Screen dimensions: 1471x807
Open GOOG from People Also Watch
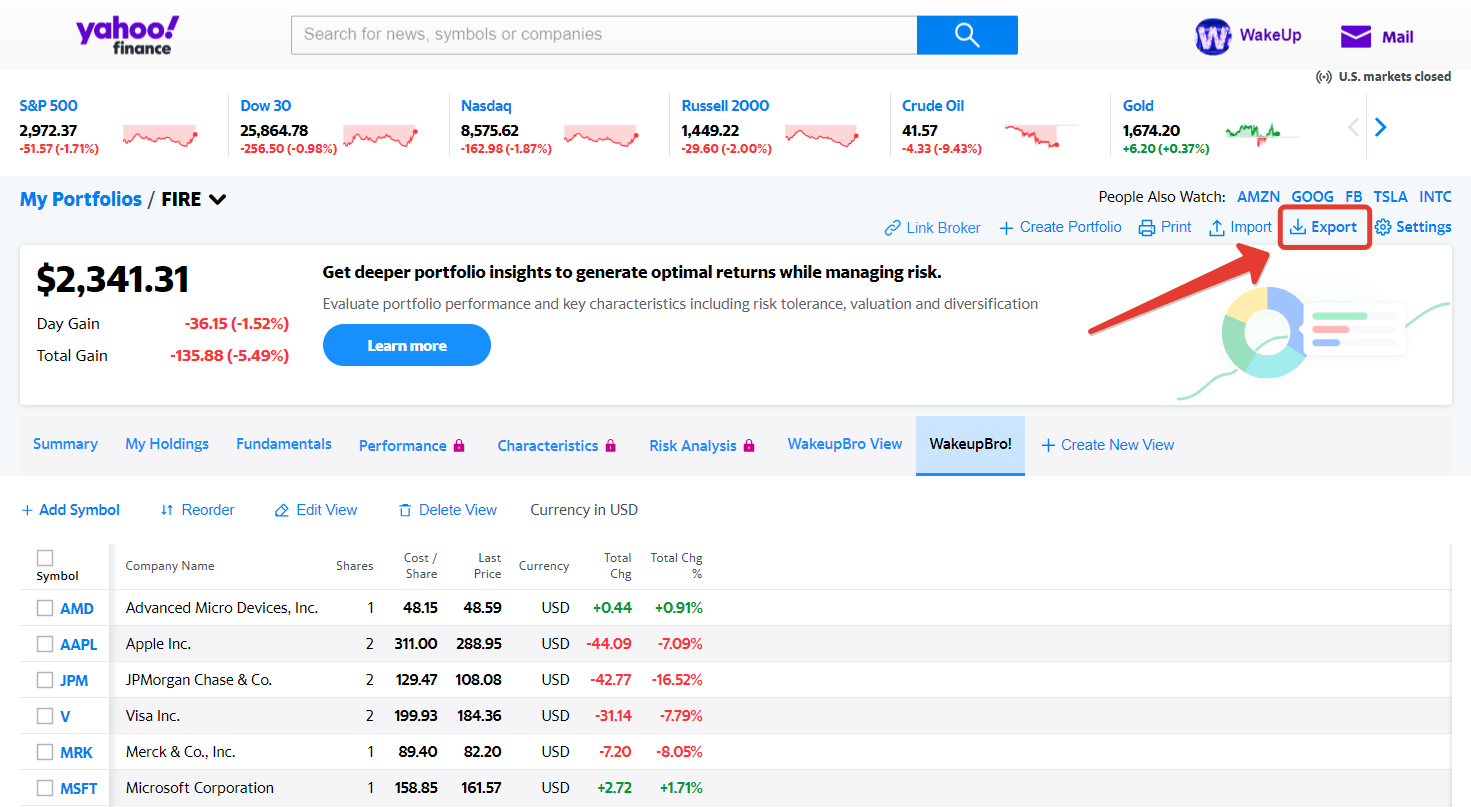click(x=1312, y=197)
